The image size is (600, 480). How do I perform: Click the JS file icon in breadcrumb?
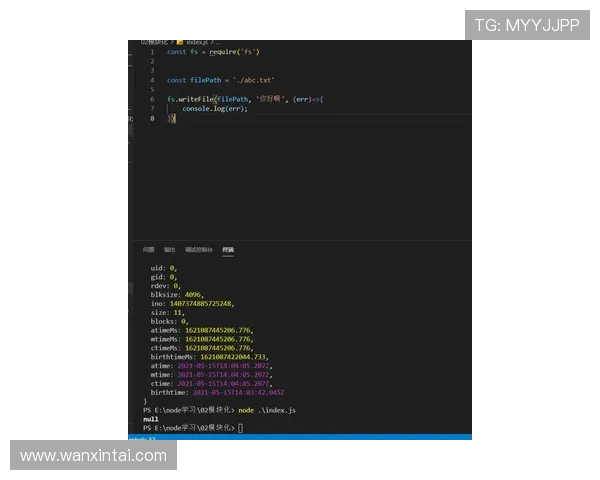click(180, 42)
